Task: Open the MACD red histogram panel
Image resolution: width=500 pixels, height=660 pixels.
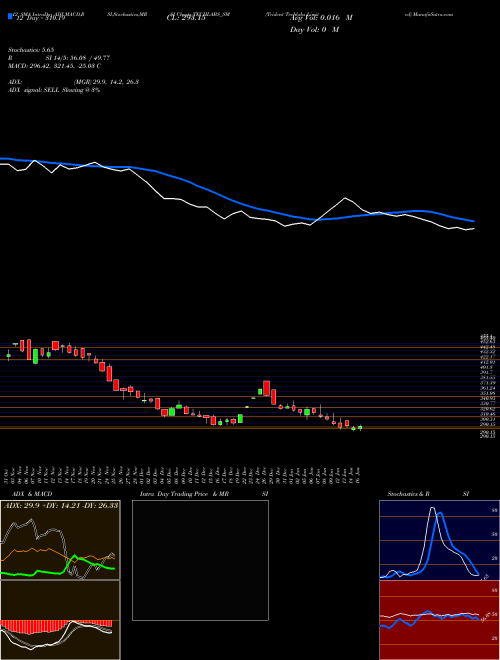Action: [x=60, y=620]
